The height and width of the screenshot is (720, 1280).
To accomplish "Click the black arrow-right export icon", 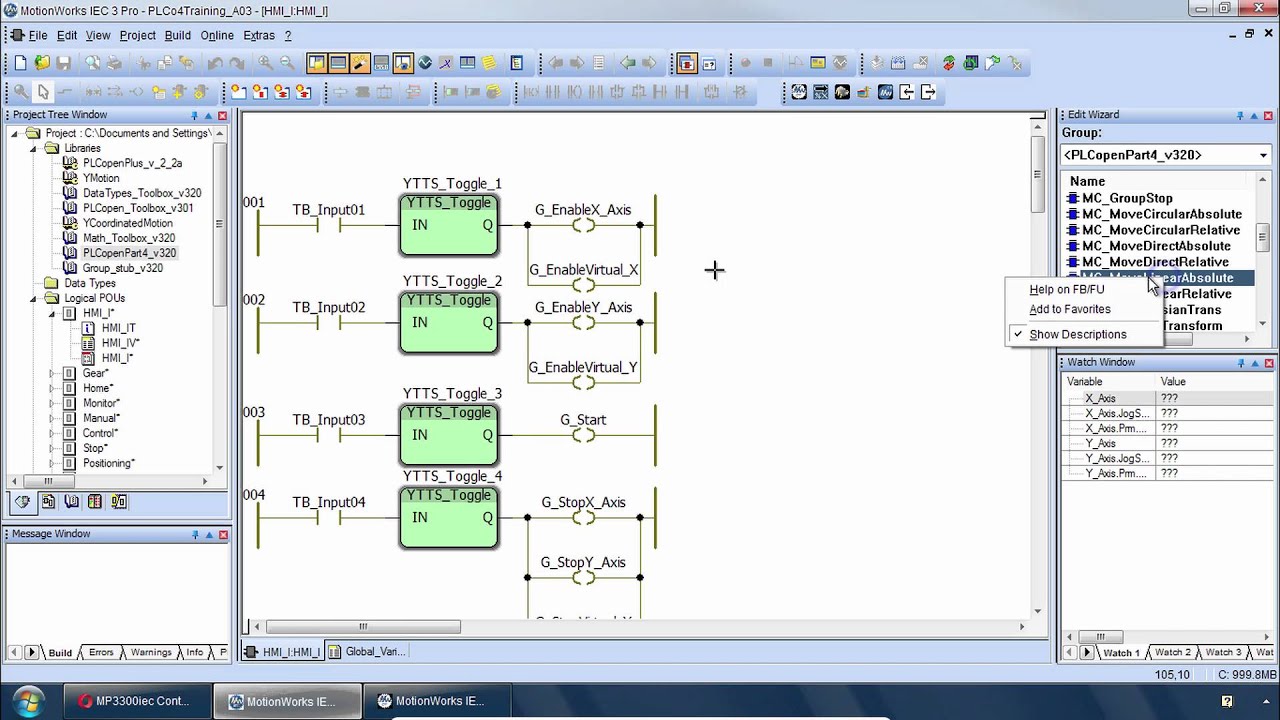I will coord(928,92).
